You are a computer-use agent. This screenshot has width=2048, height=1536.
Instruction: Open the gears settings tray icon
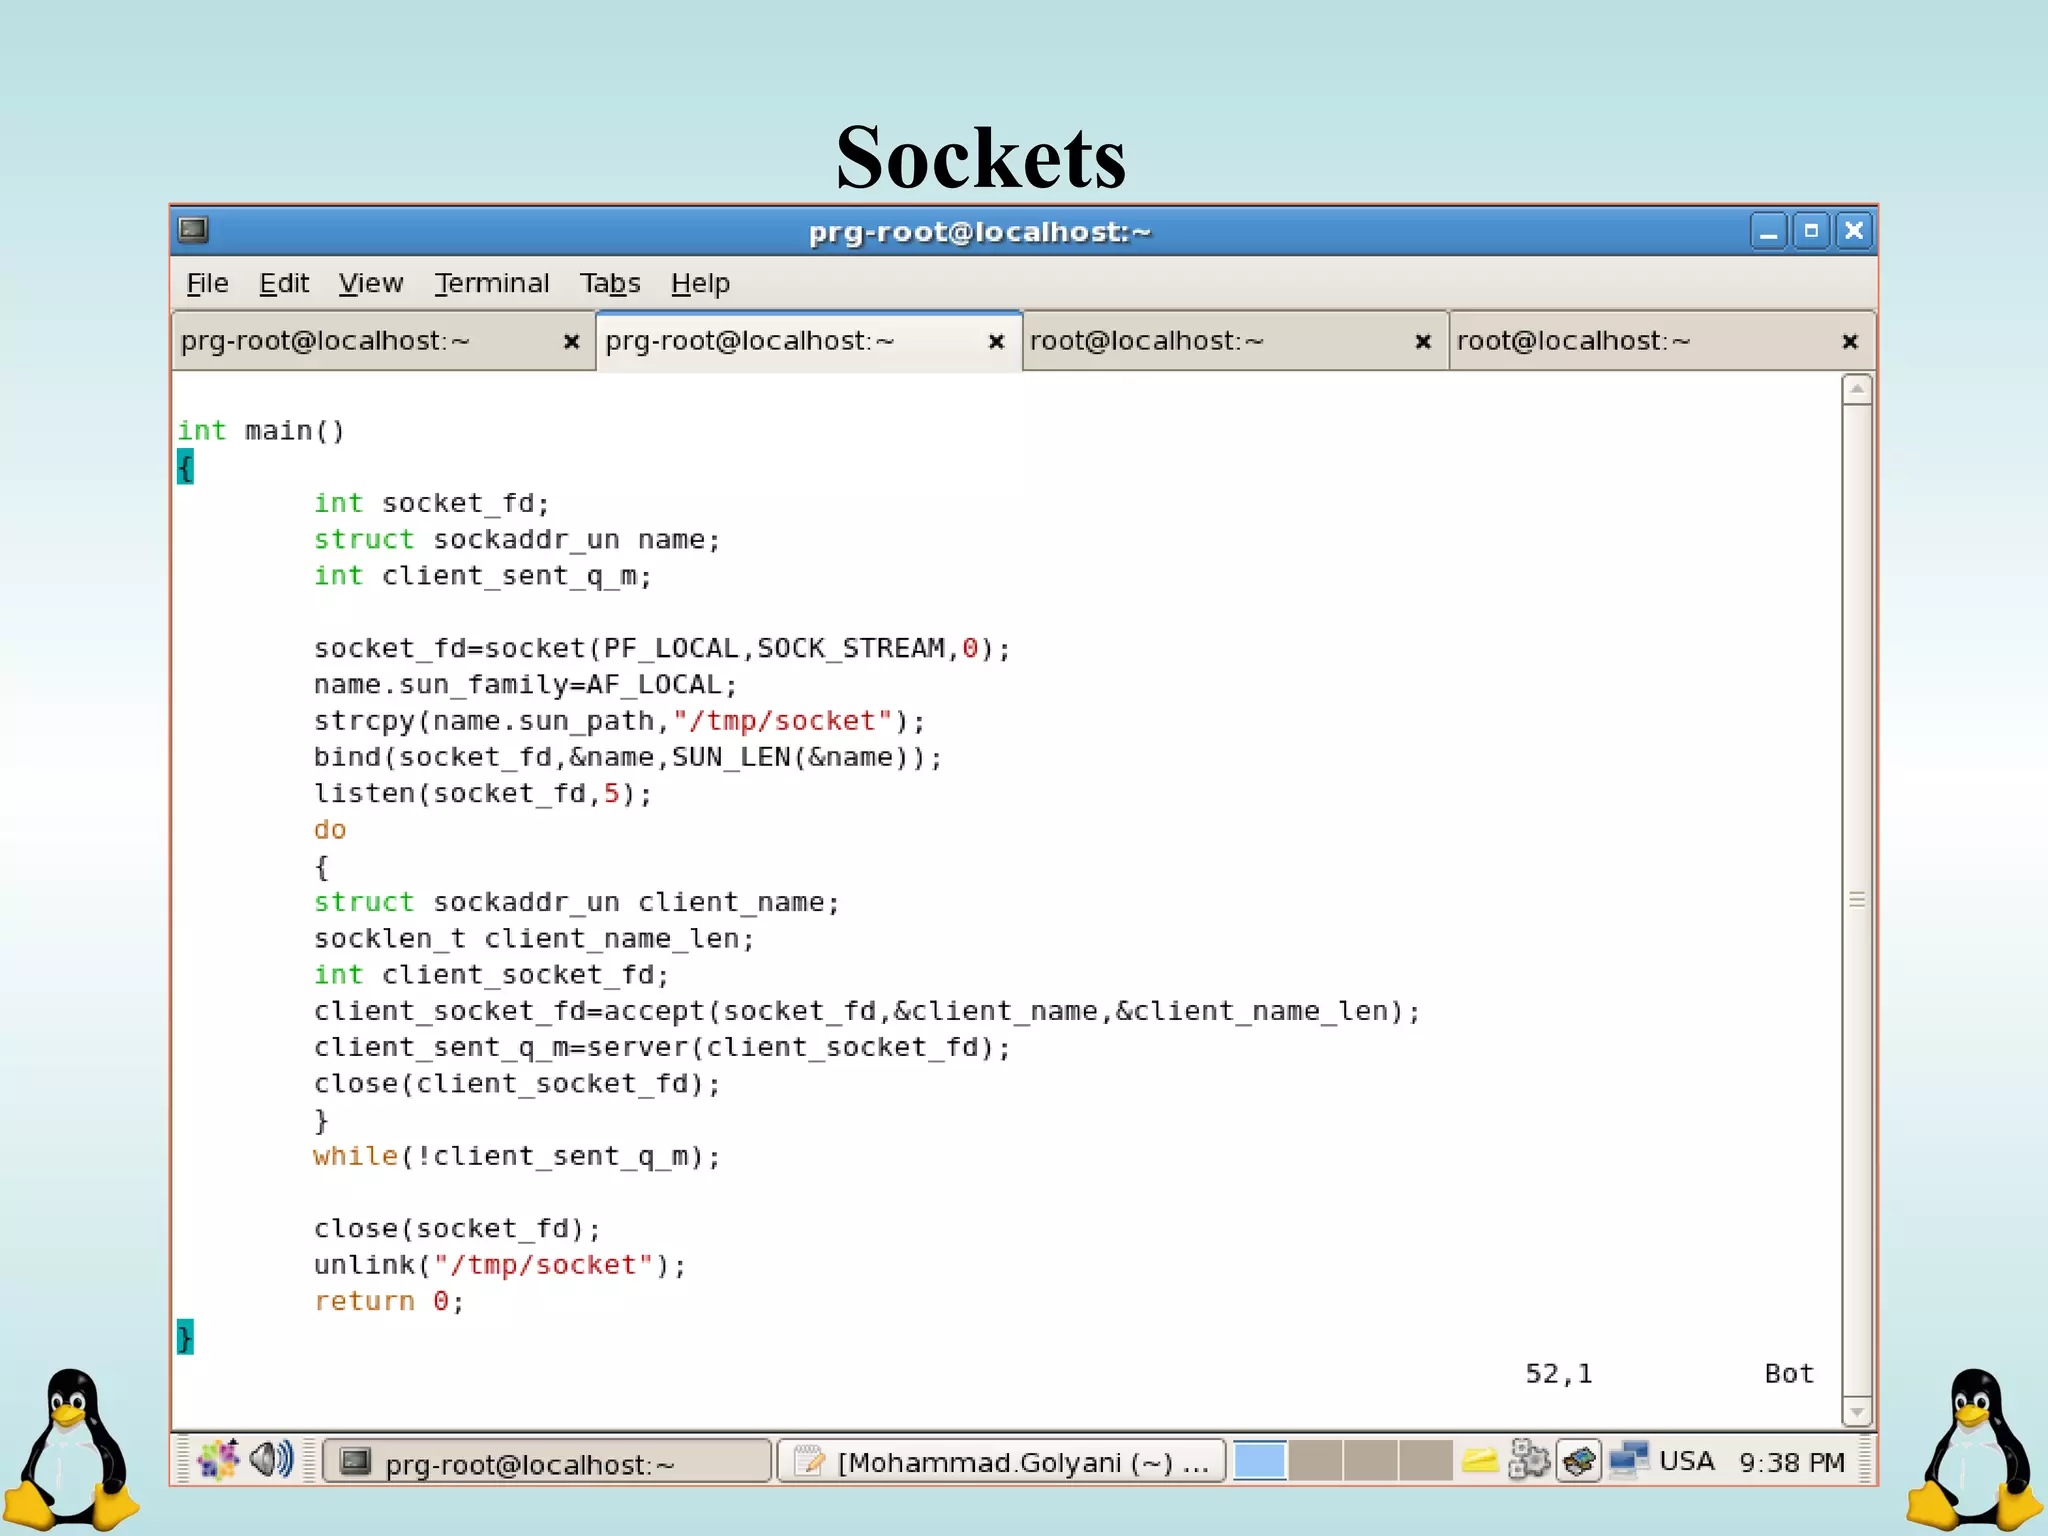[1528, 1460]
